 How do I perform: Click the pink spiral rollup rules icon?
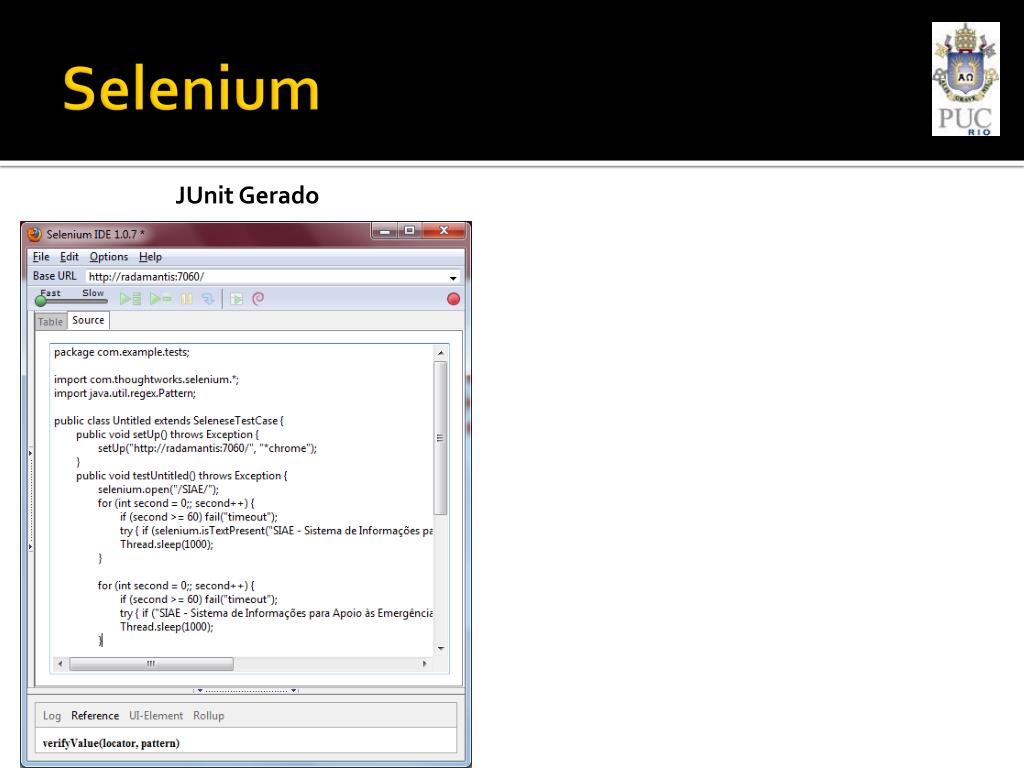259,299
